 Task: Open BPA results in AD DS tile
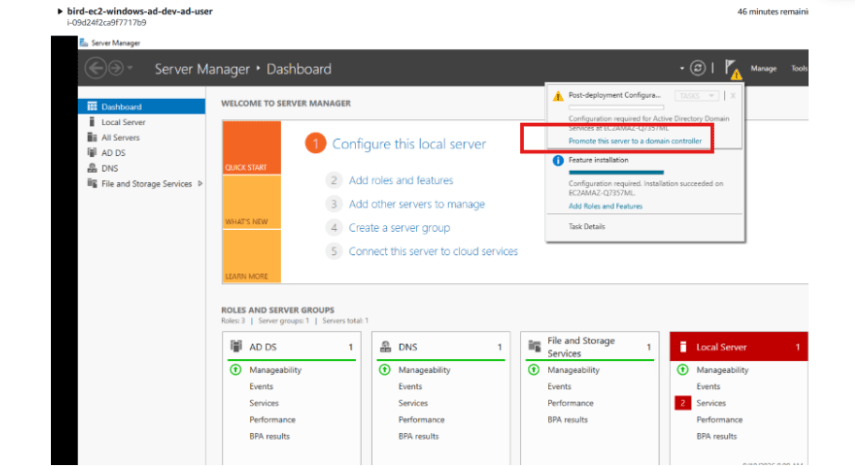pos(269,436)
